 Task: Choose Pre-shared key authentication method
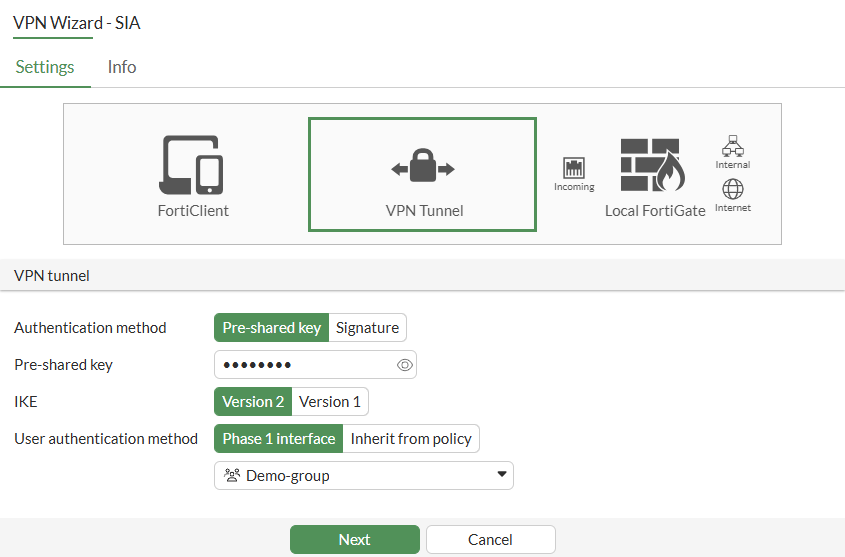[x=272, y=328]
